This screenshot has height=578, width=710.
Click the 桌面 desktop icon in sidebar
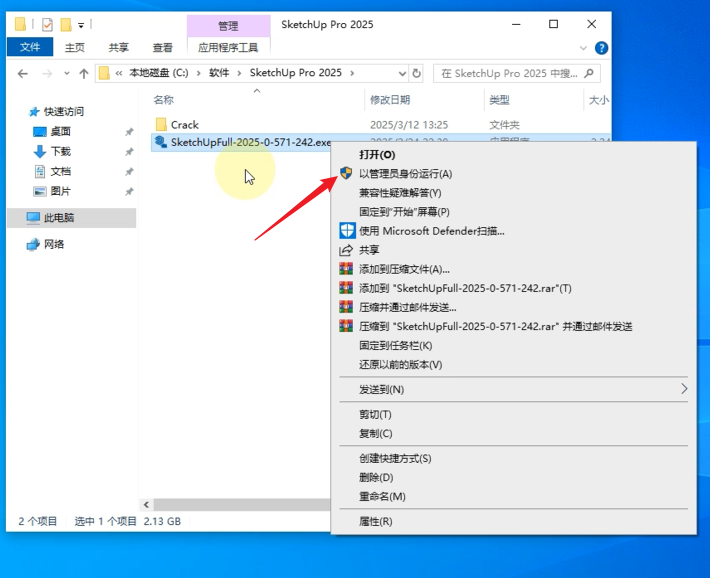pos(40,132)
